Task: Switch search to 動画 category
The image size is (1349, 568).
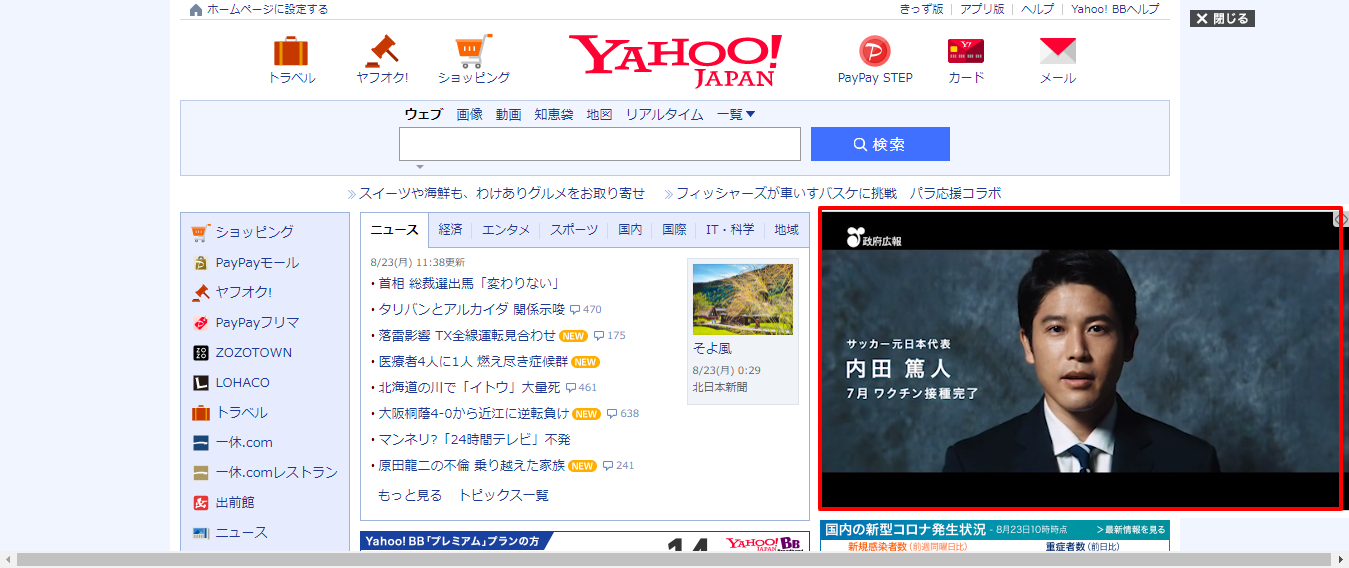Action: (509, 115)
